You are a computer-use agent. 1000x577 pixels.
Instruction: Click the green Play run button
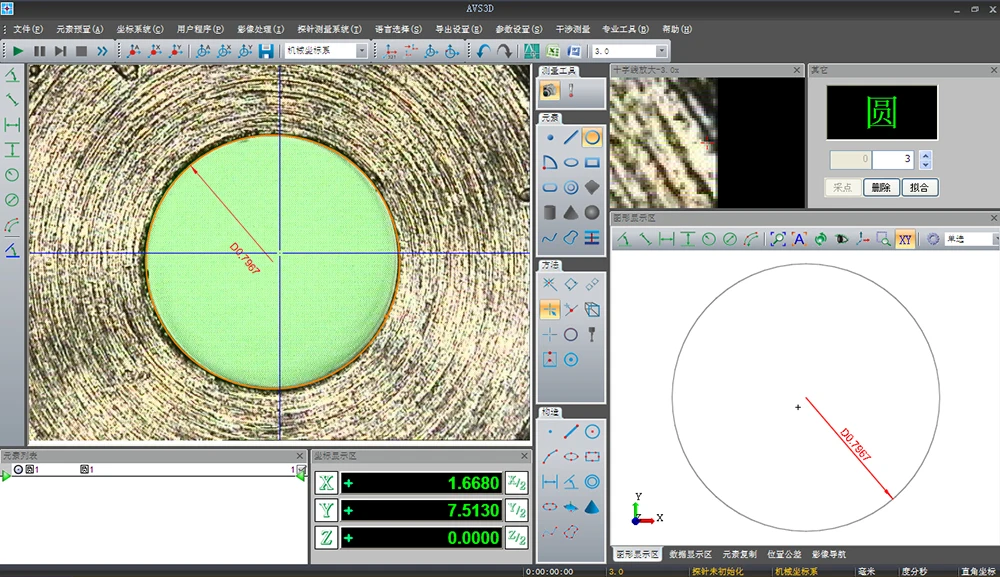[x=18, y=51]
